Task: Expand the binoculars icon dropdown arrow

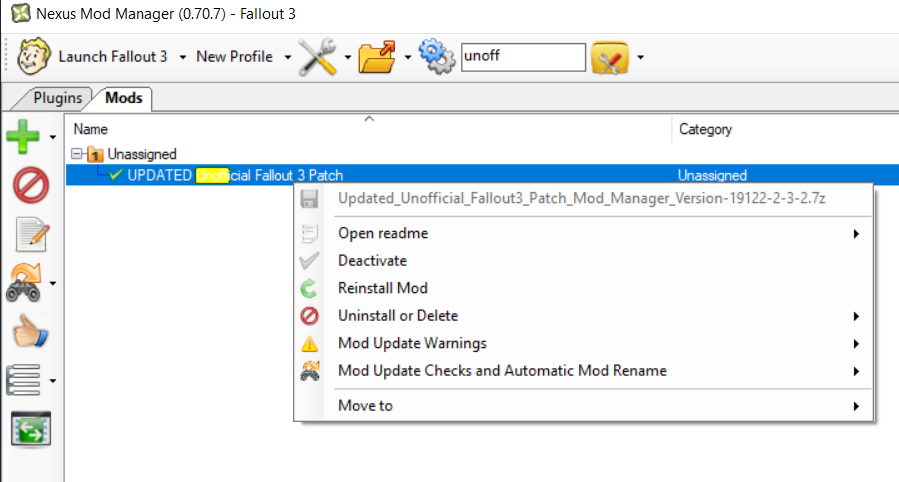Action: coord(53,283)
